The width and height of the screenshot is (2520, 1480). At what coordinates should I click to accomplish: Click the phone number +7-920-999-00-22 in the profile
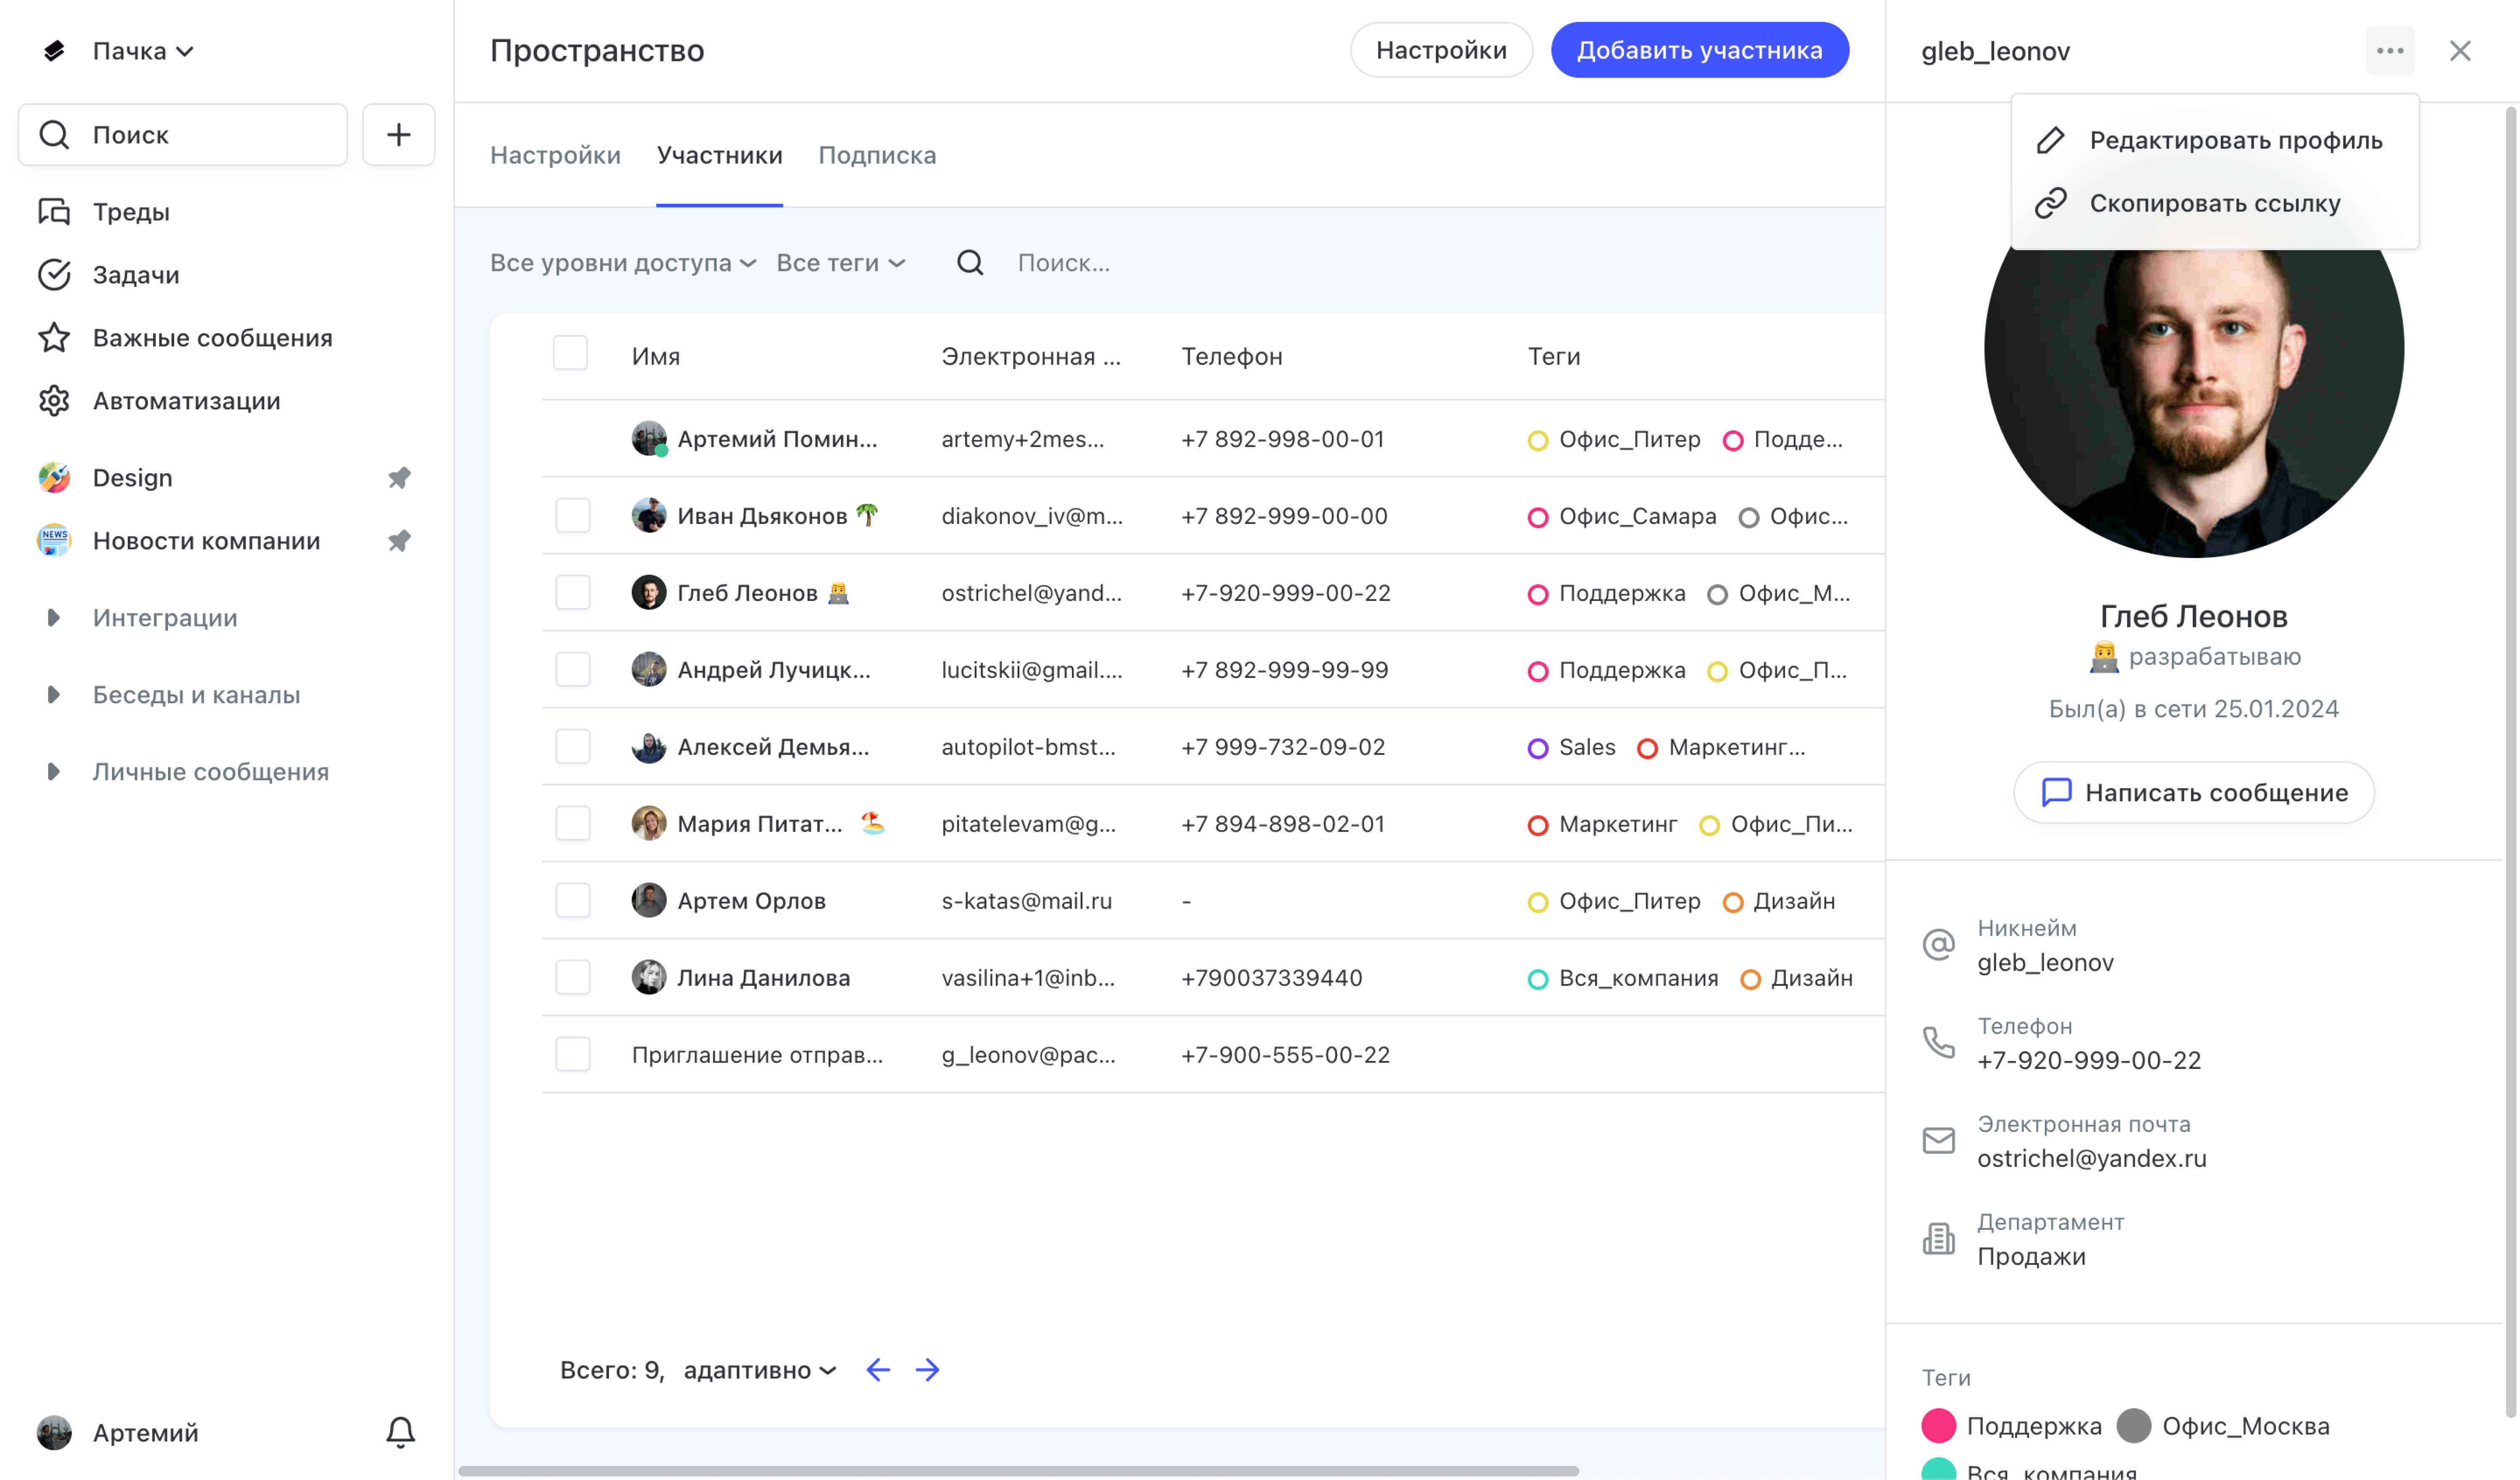[2089, 1060]
